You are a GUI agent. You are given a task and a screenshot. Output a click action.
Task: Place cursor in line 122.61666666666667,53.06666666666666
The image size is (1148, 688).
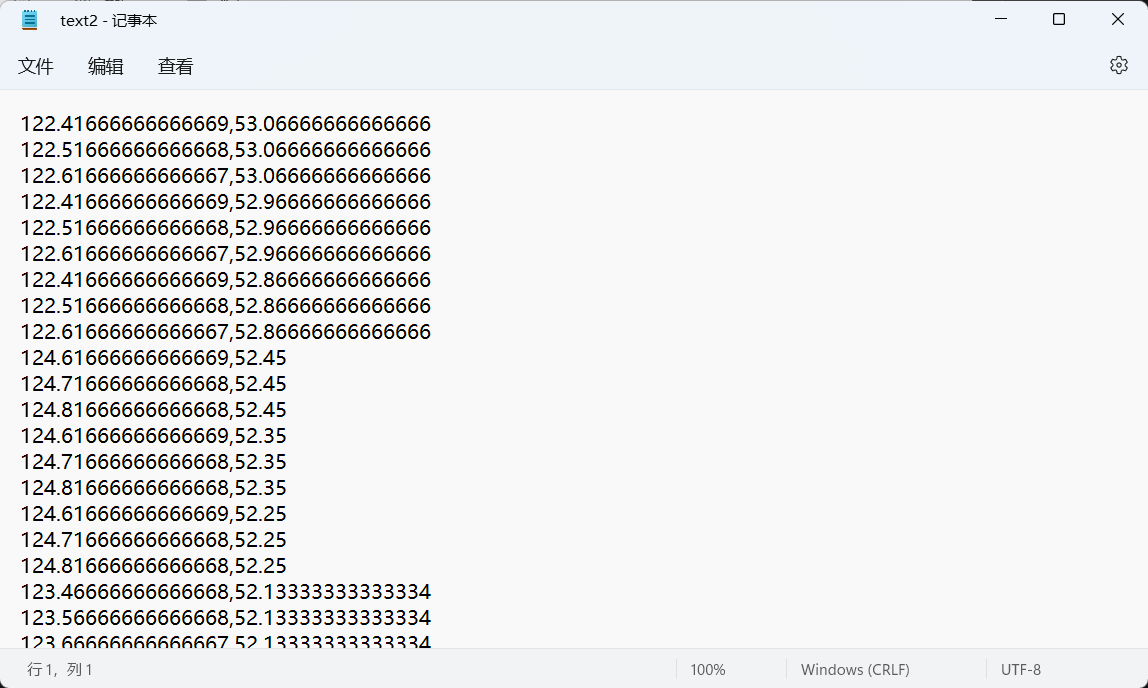pos(226,176)
